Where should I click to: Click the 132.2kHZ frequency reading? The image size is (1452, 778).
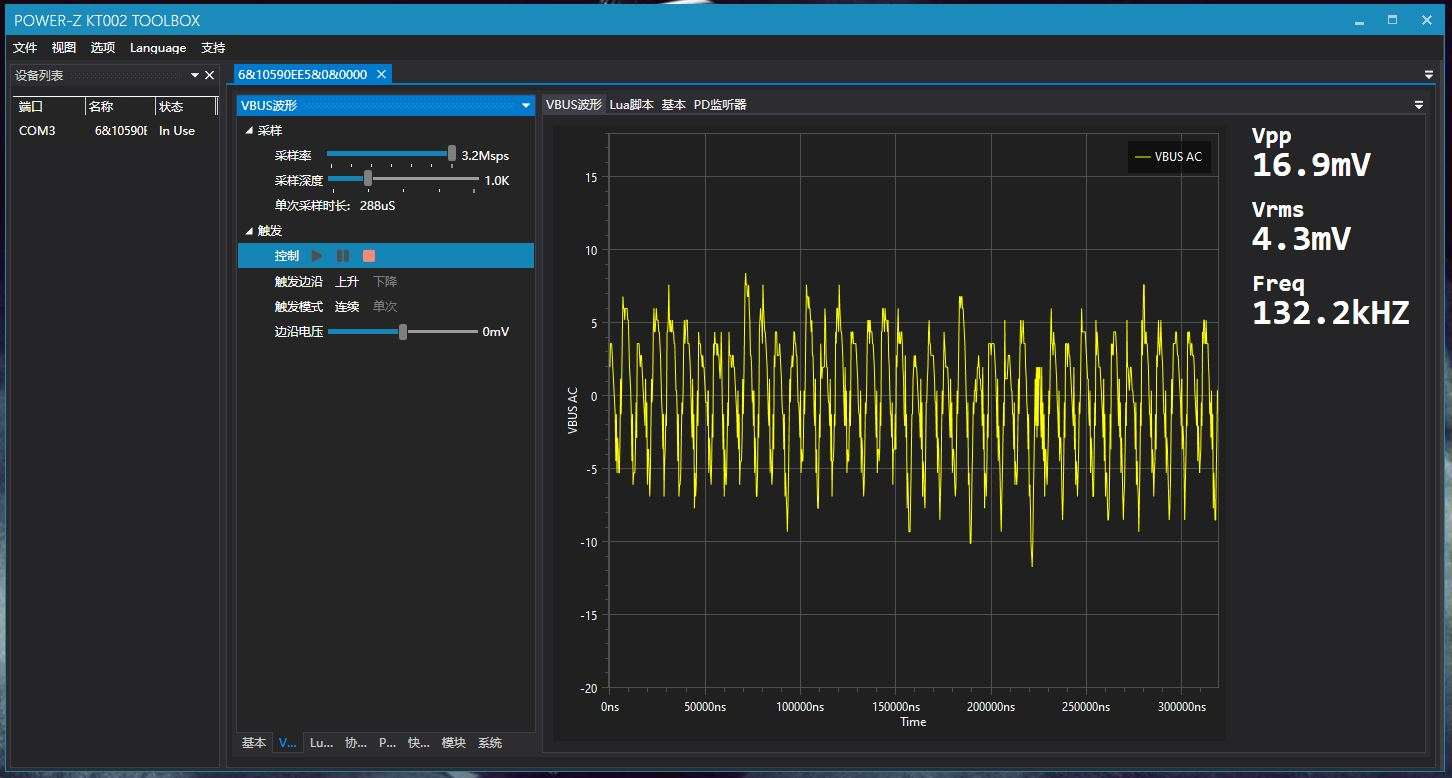tap(1331, 313)
